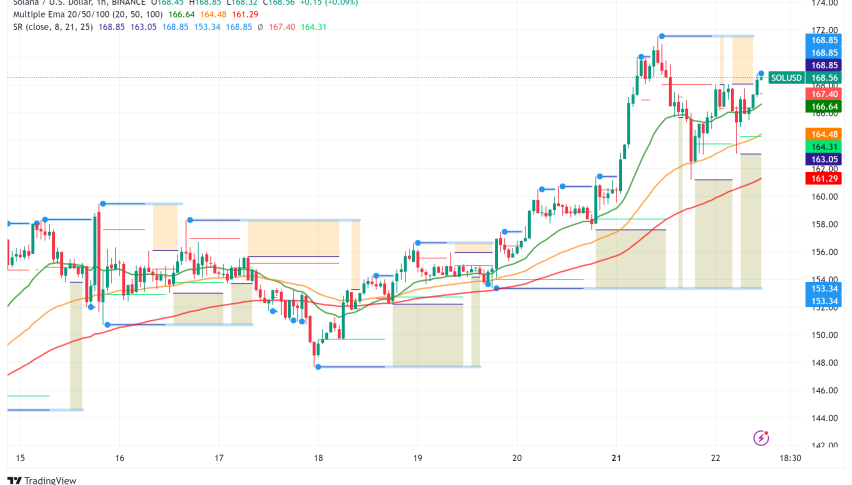Click the orange 164.48 label on price axis

coord(824,134)
